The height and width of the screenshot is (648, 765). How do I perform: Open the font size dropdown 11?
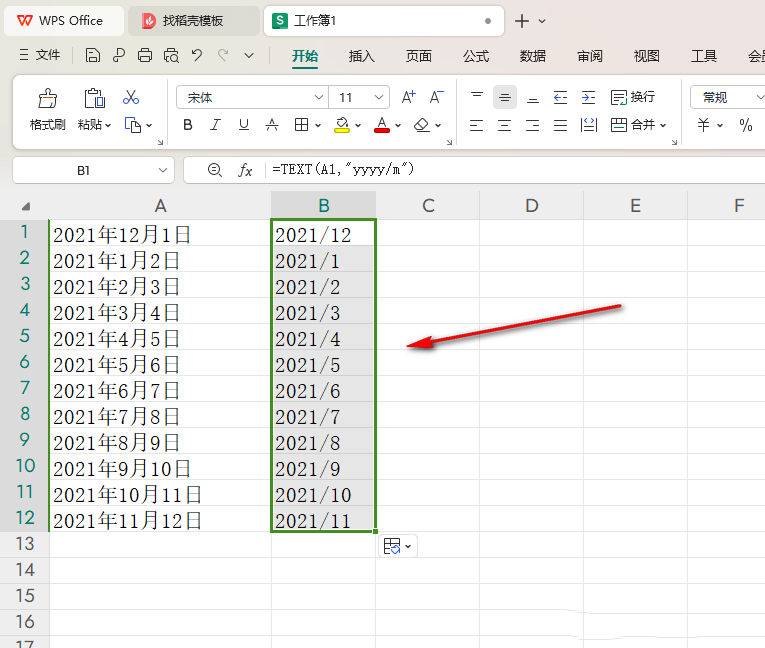click(x=379, y=98)
